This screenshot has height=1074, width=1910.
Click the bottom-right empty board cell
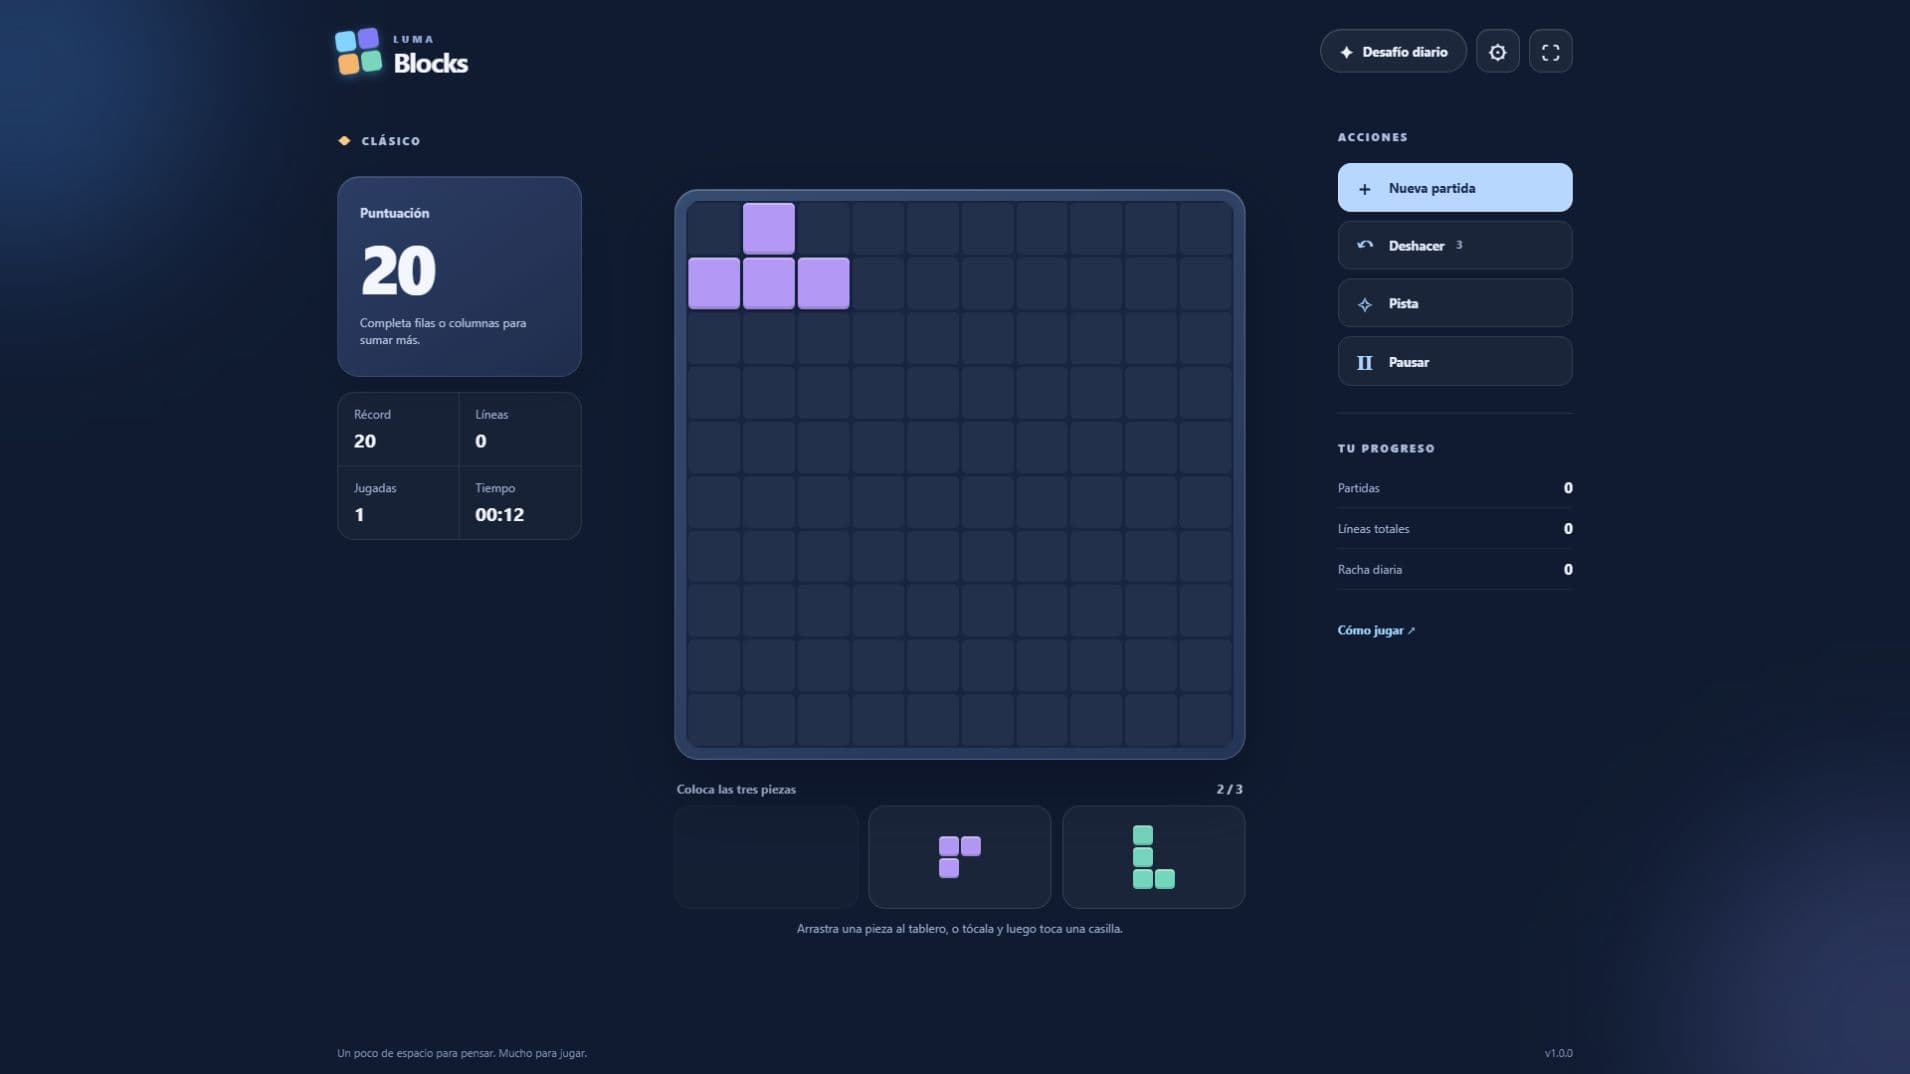click(x=1205, y=720)
